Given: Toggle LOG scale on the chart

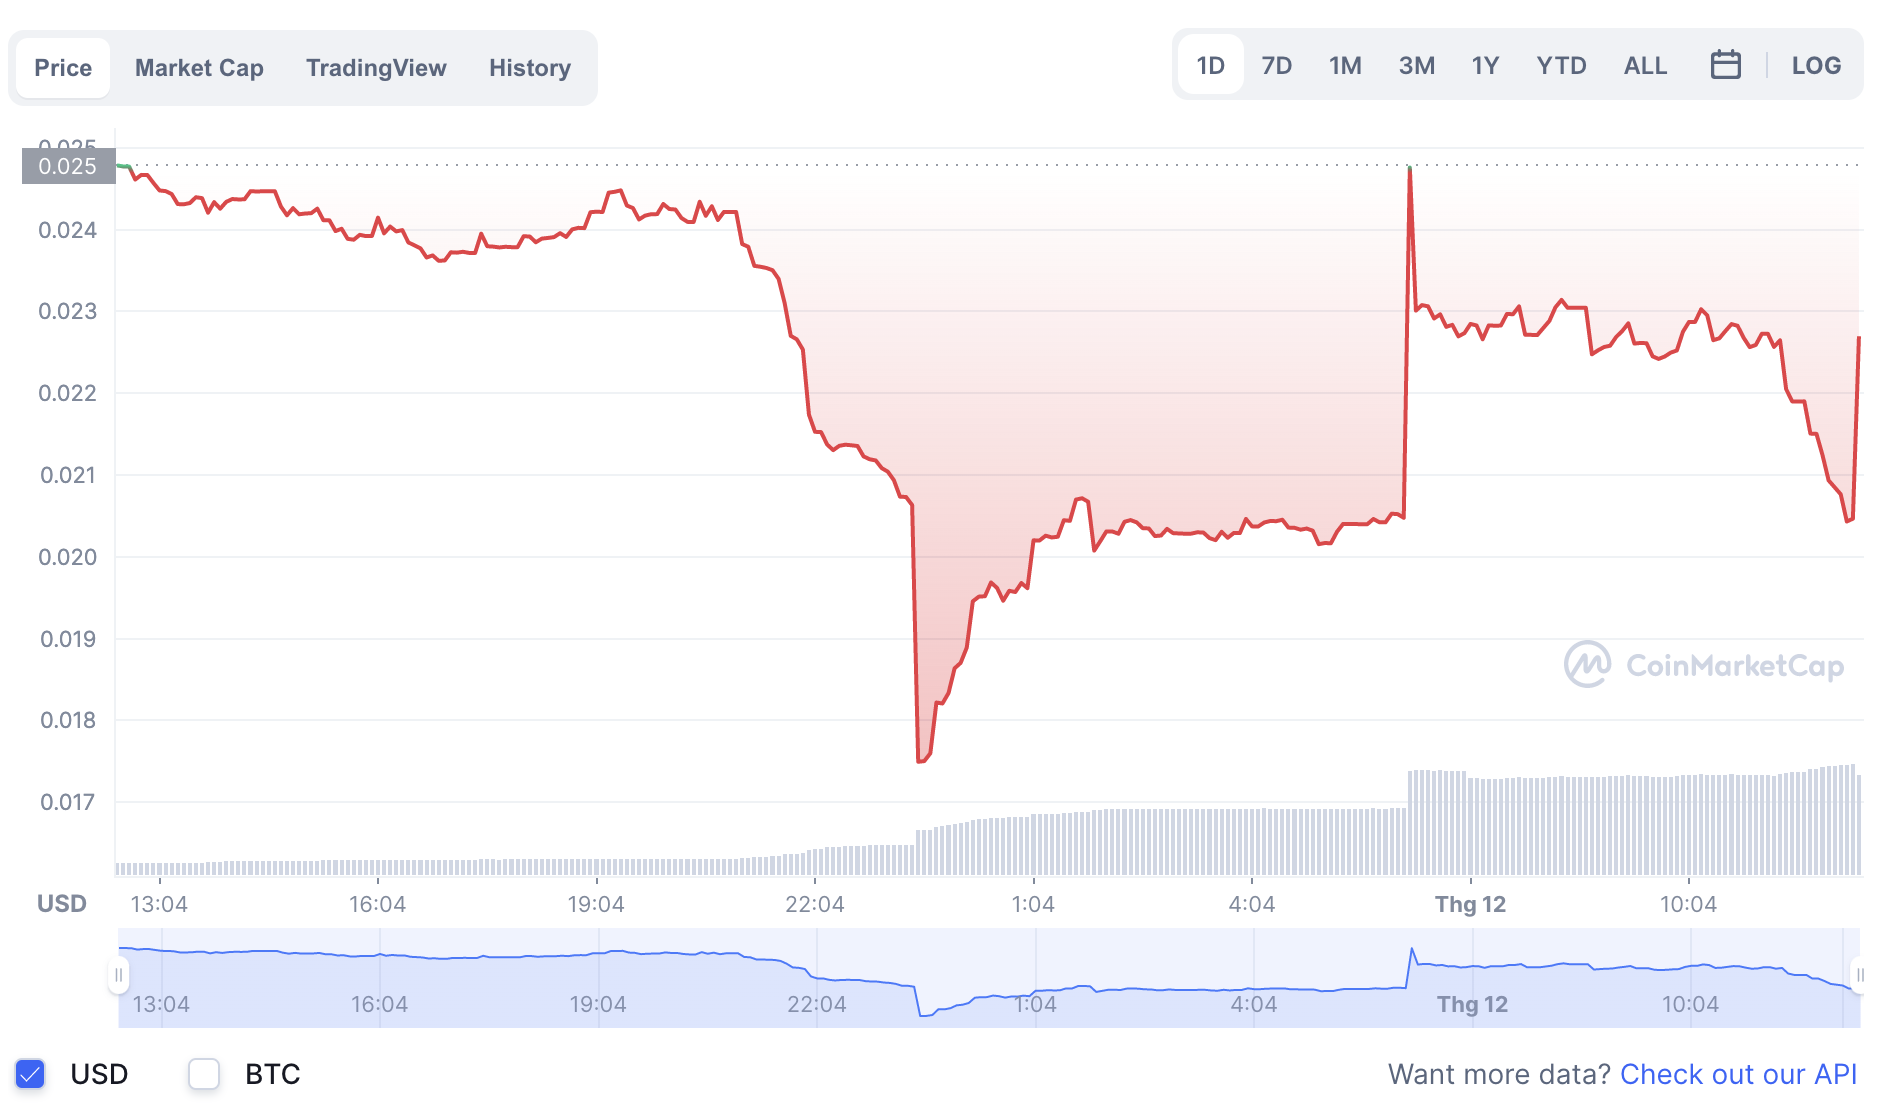Looking at the screenshot, I should (x=1816, y=66).
